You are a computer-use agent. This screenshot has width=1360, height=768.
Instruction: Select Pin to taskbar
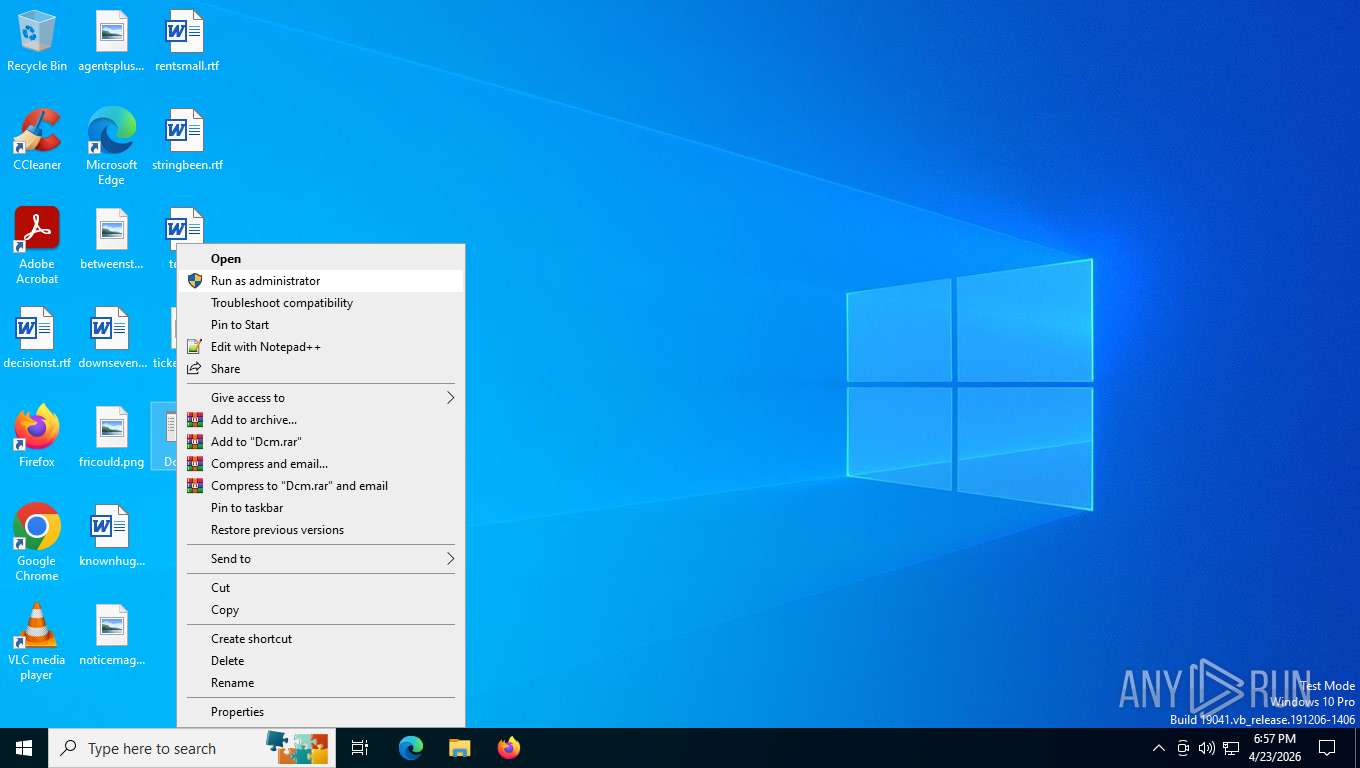point(321,508)
